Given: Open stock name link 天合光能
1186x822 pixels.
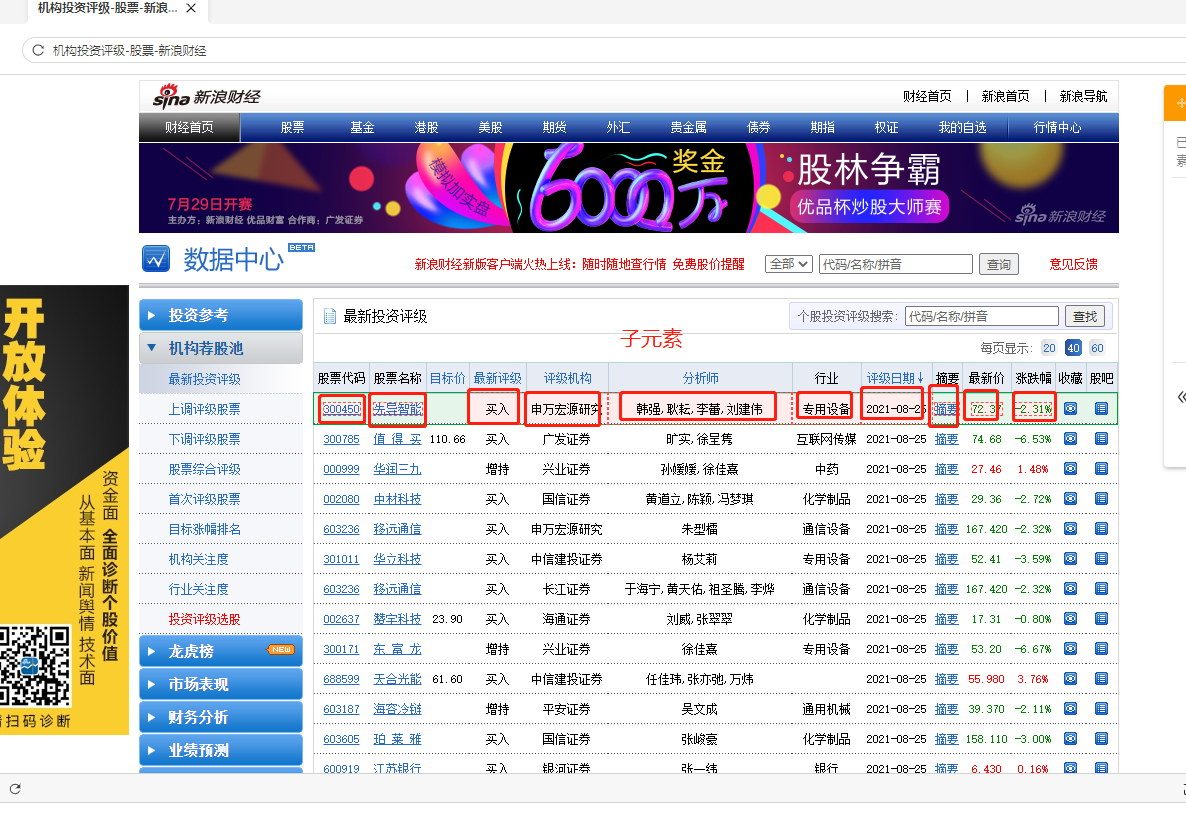Looking at the screenshot, I should click(x=397, y=679).
